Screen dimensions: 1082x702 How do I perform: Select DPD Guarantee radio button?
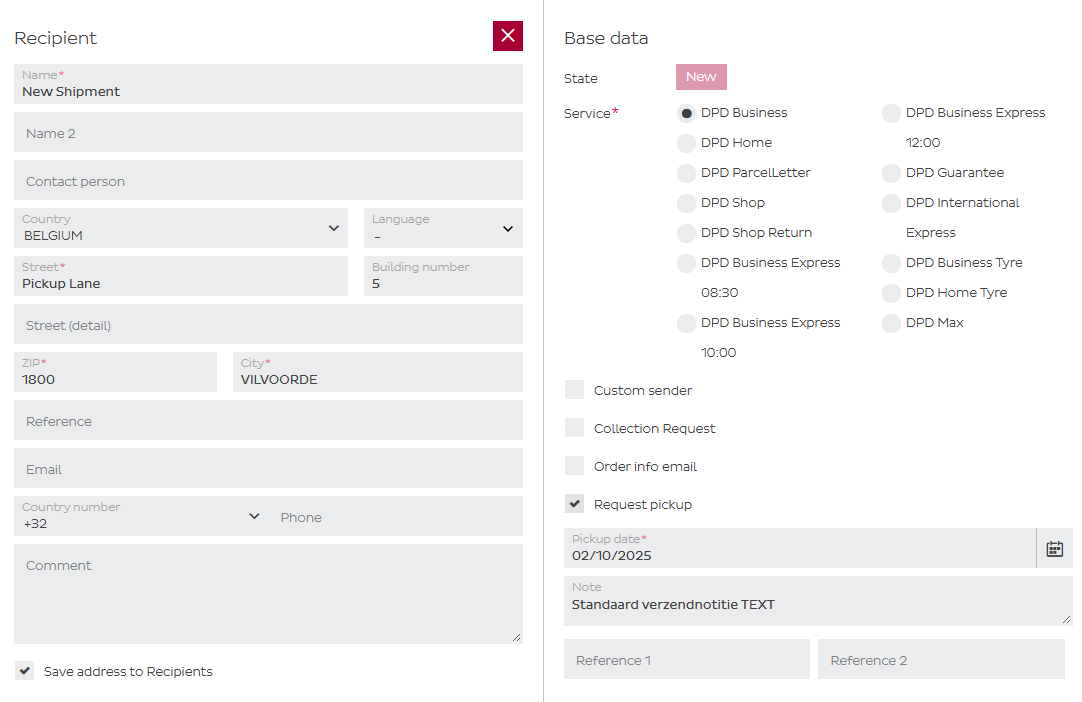pos(891,173)
